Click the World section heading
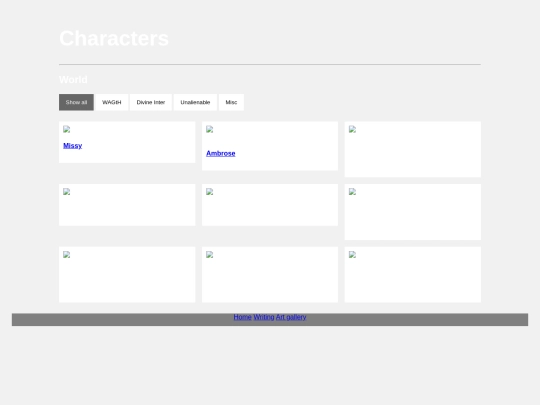Screen dimensions: 540x405 73,80
